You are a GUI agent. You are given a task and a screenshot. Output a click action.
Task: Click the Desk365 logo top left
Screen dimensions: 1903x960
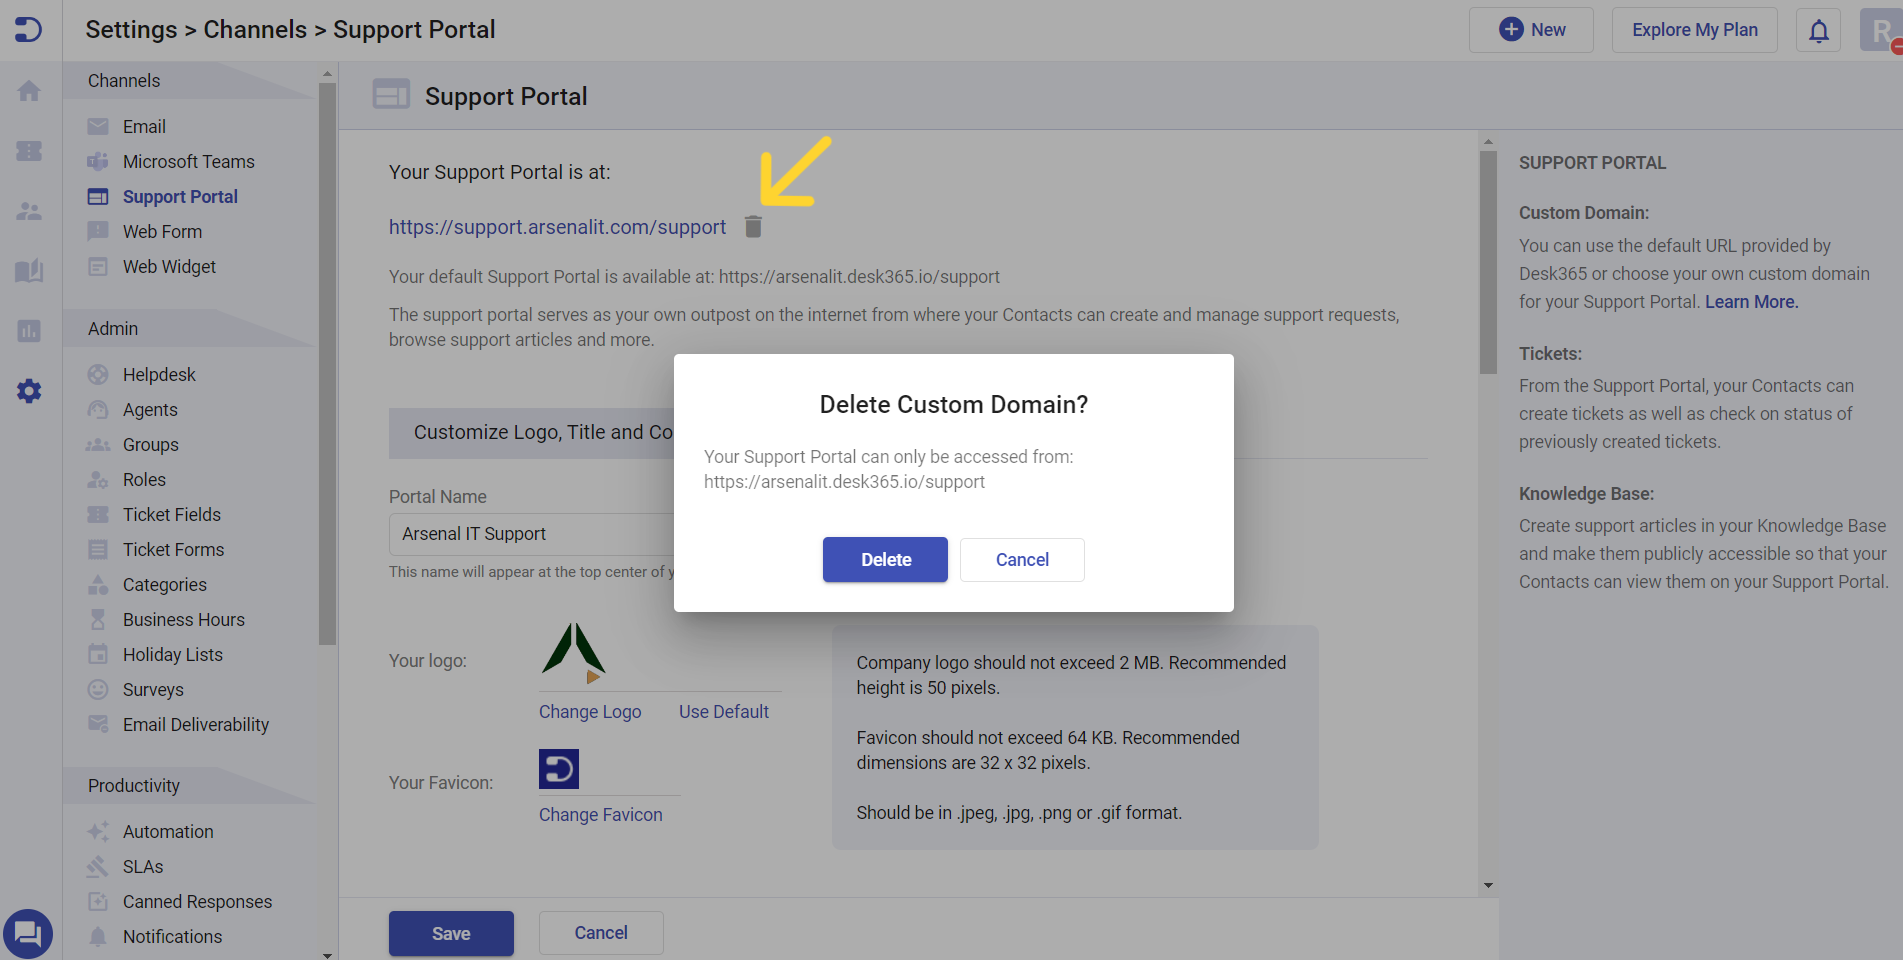29,29
